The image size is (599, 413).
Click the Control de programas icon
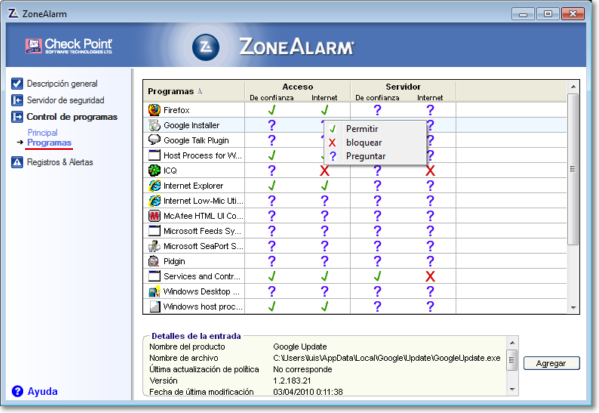pyautogui.click(x=17, y=117)
